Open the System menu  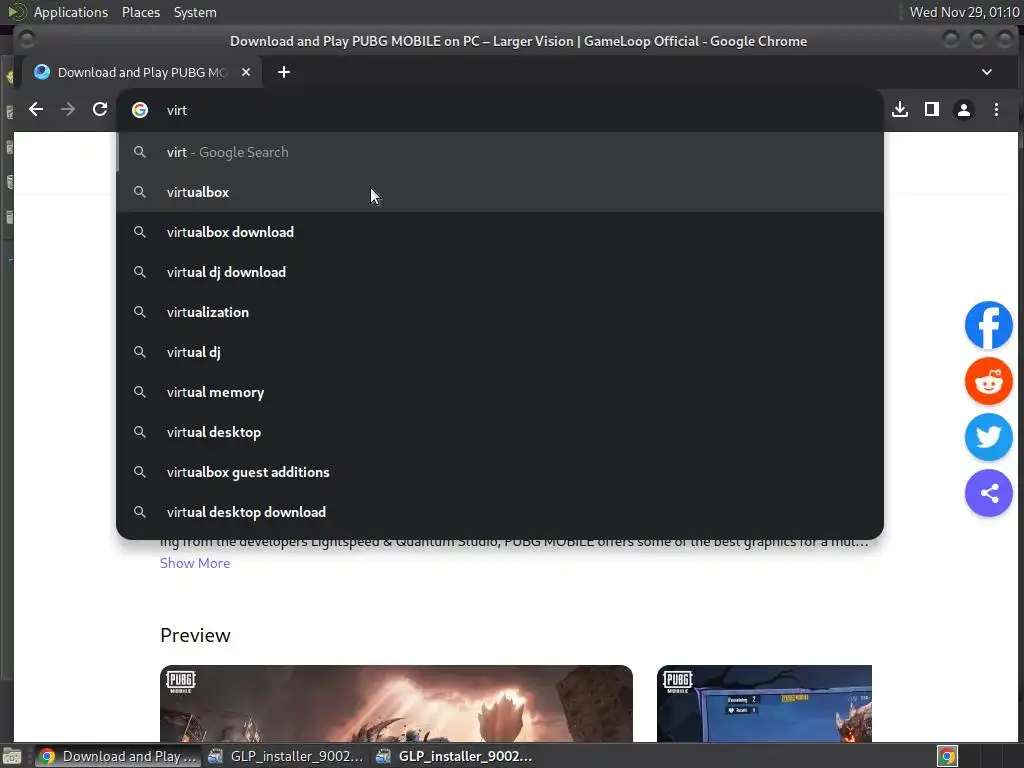195,12
